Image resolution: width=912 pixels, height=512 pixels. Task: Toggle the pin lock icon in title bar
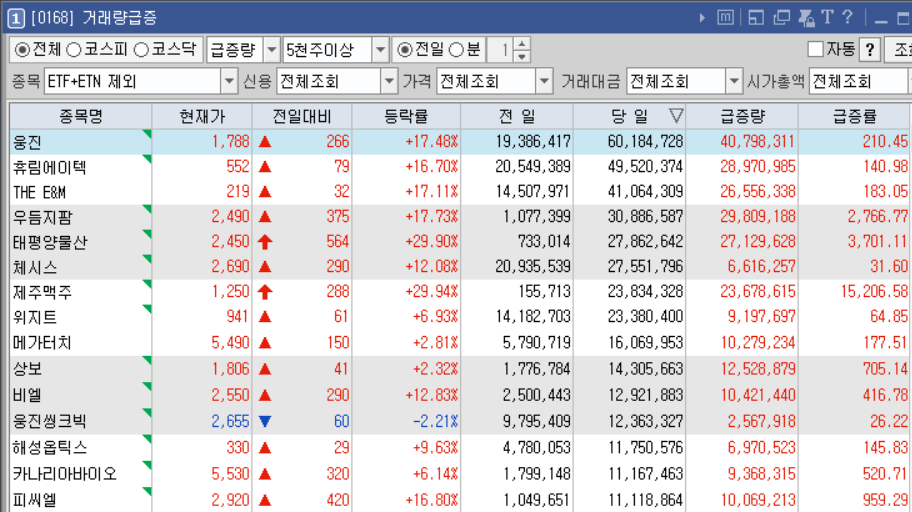click(806, 18)
